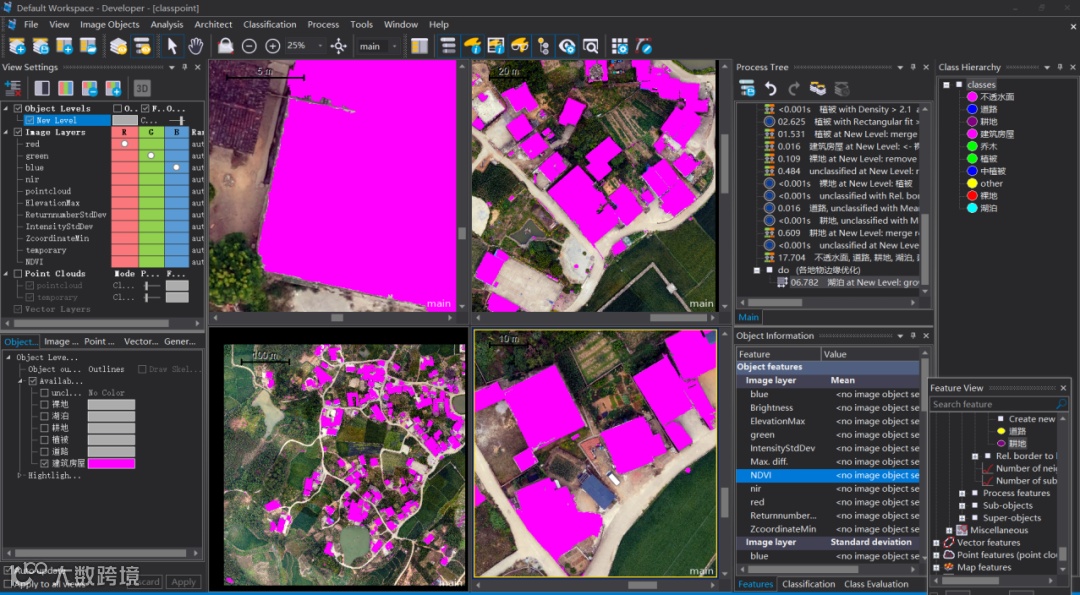The image size is (1080, 595).
Task: Open the 25% zoom level dropdown
Action: (x=320, y=46)
